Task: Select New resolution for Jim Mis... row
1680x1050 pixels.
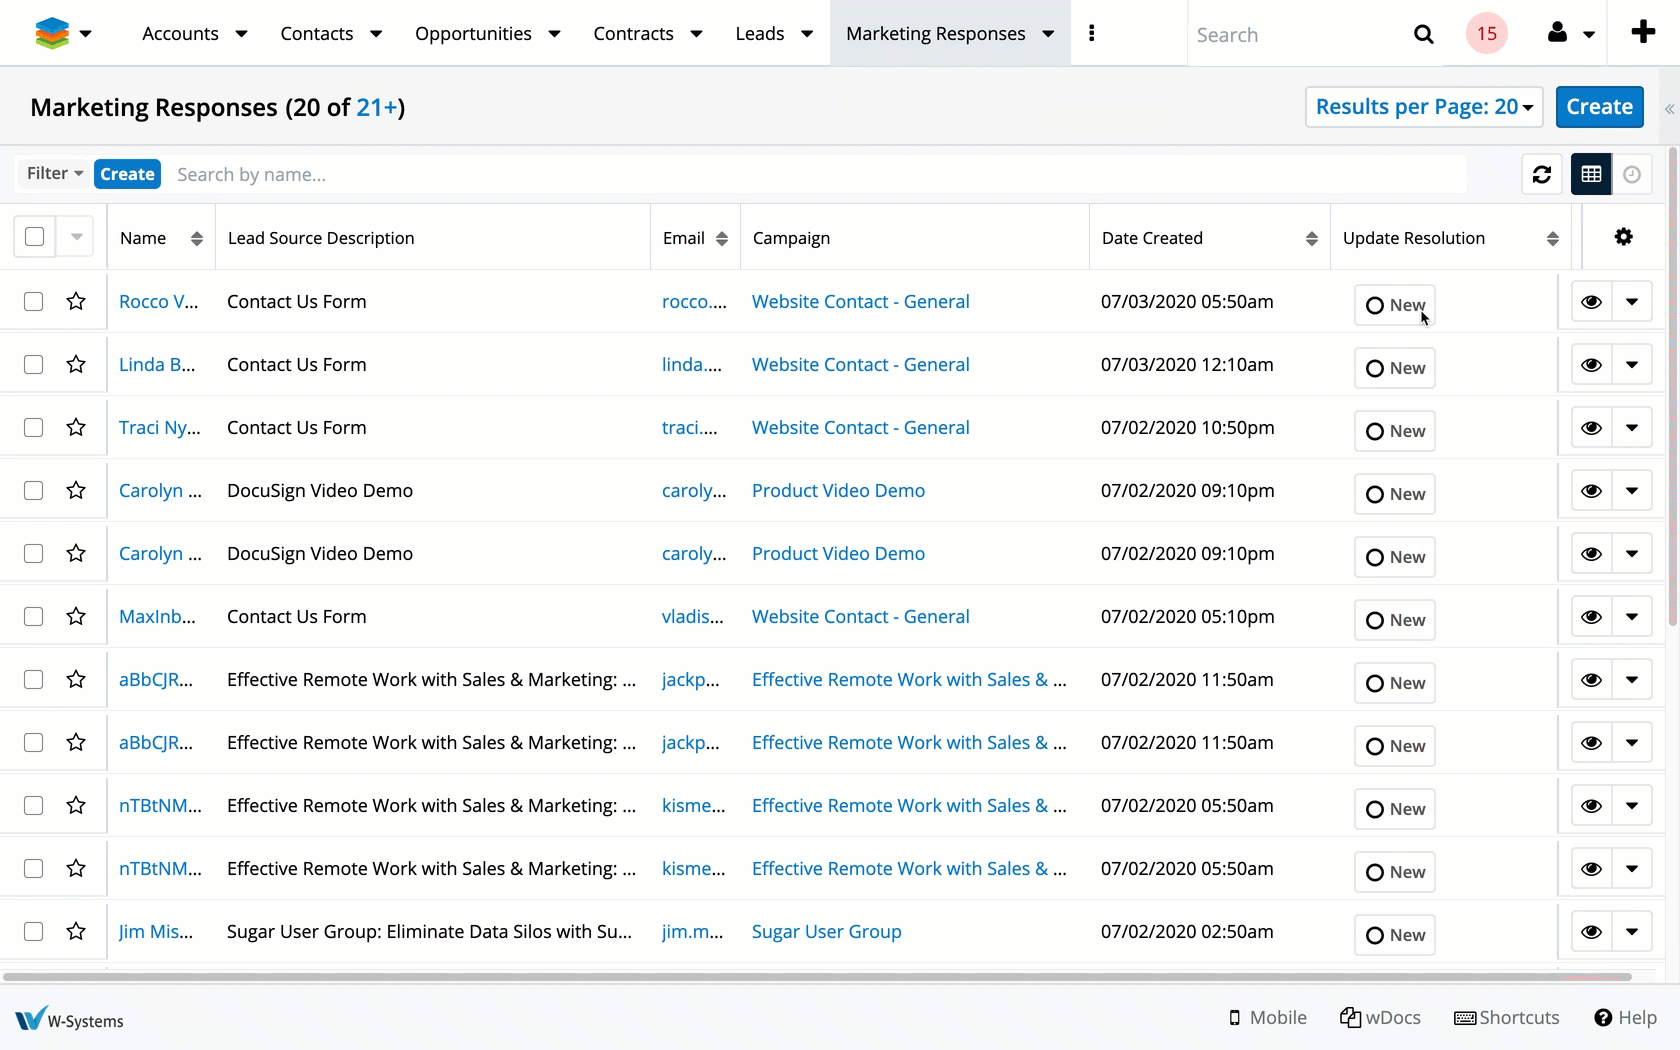Action: coord(1395,935)
